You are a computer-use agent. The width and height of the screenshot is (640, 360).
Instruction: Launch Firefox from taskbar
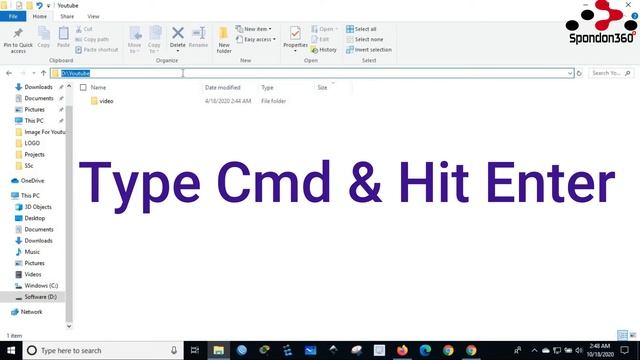coord(402,350)
